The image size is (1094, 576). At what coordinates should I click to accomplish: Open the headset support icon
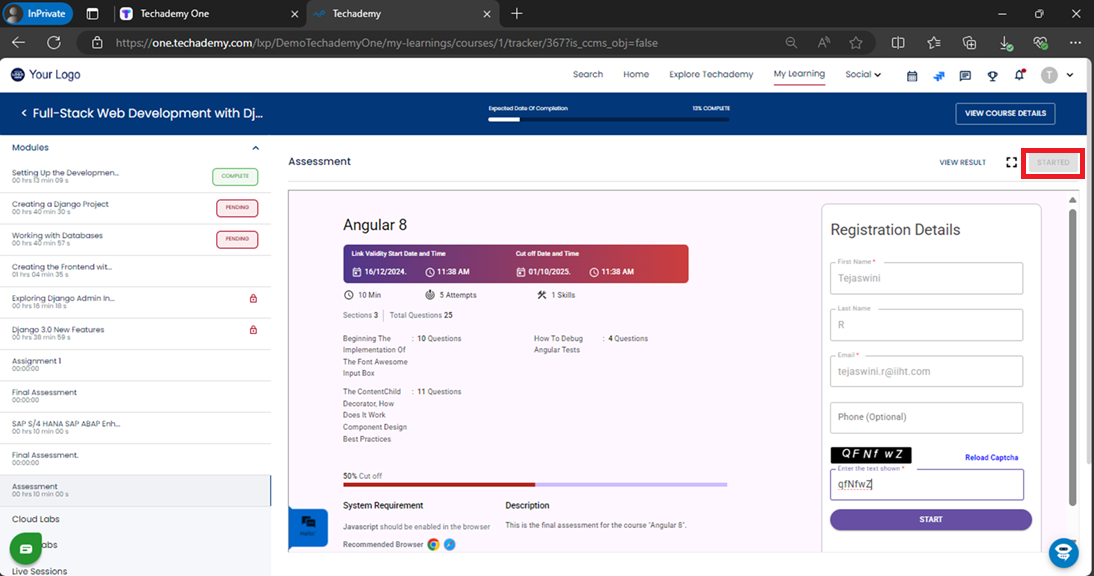click(x=1063, y=552)
